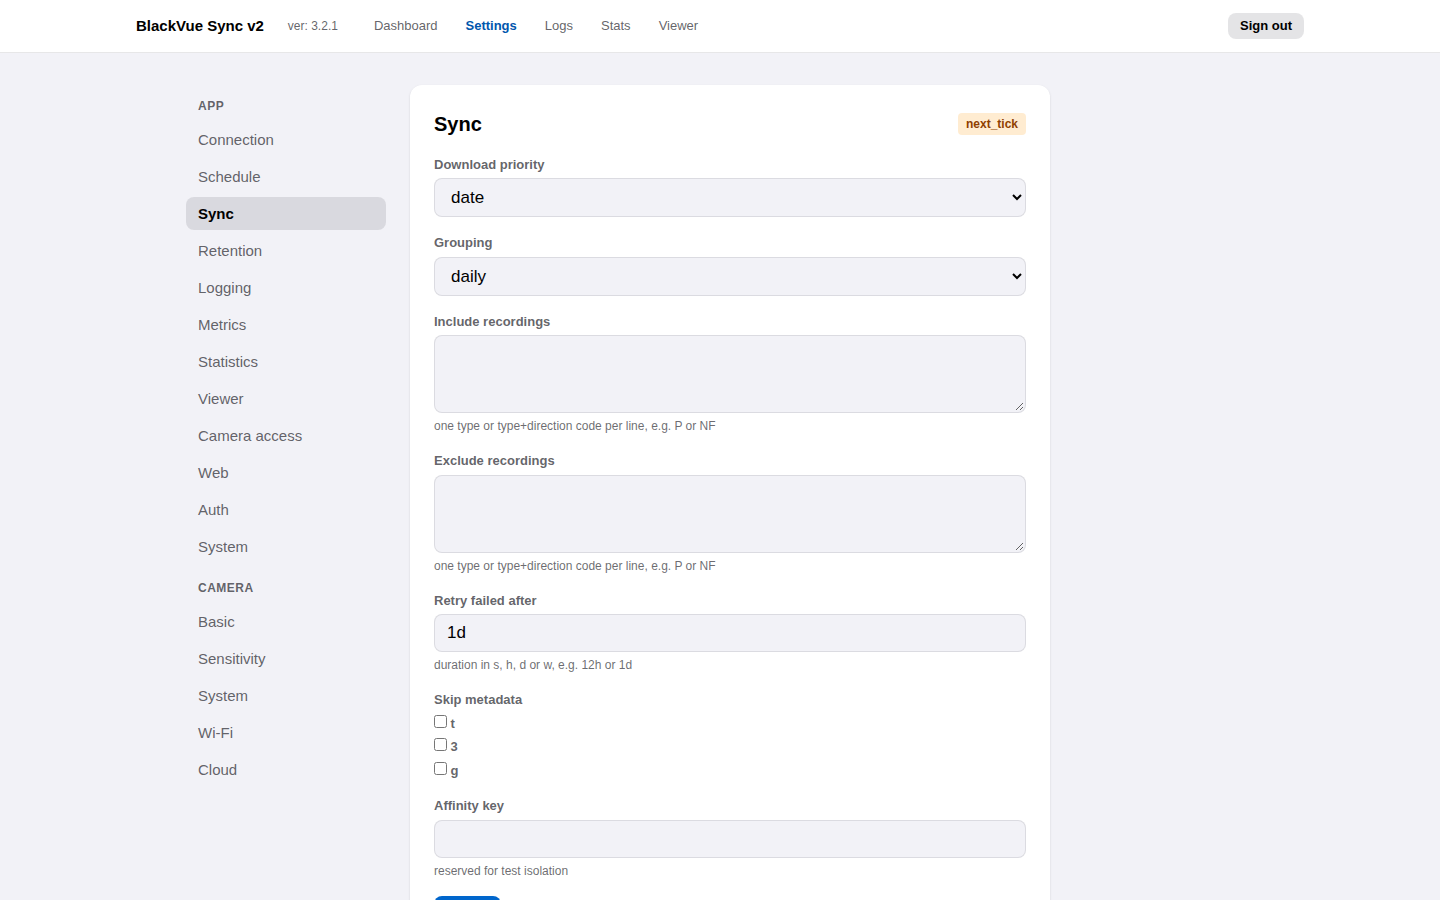Open Auth settings
This screenshot has height=900, width=1440.
(286, 510)
